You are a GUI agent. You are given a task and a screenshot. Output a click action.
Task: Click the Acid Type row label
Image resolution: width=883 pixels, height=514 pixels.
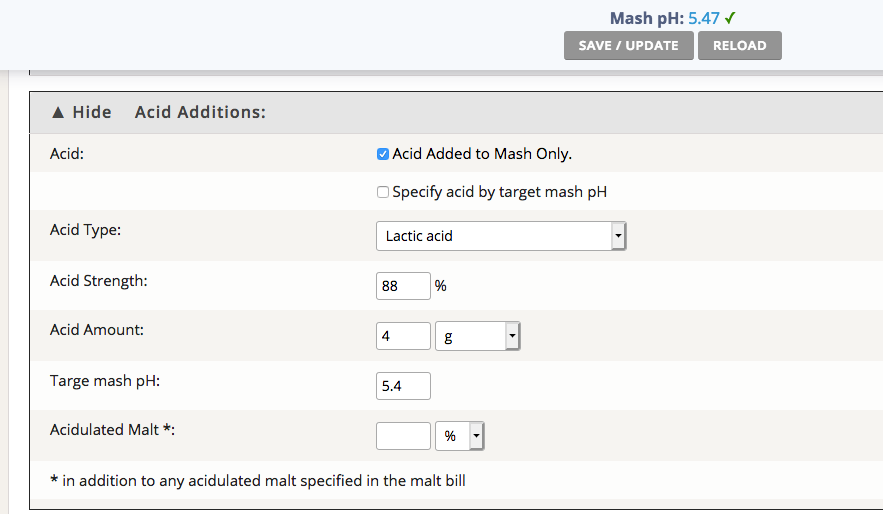click(85, 230)
